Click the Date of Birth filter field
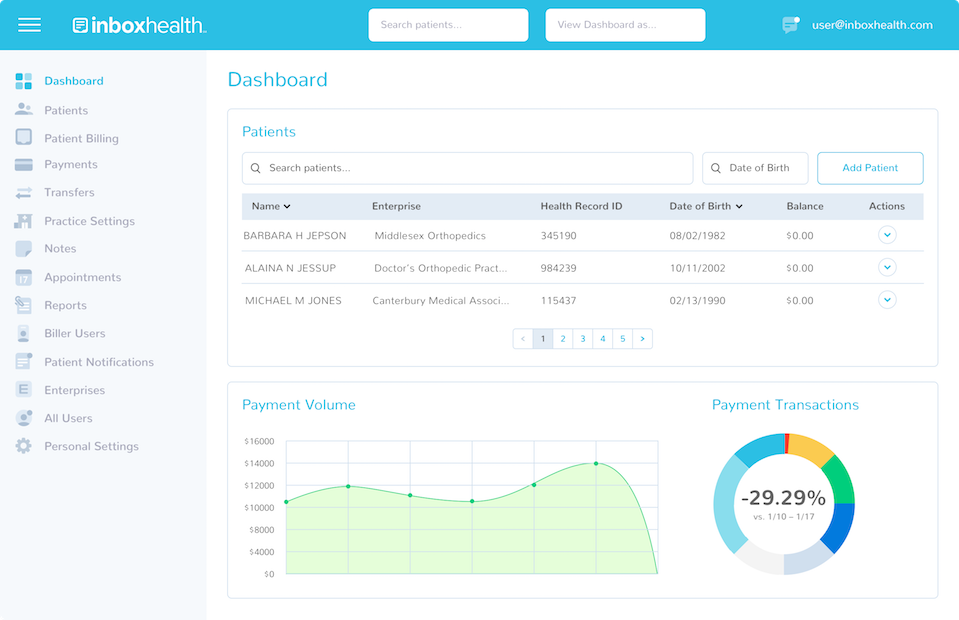 pos(755,168)
